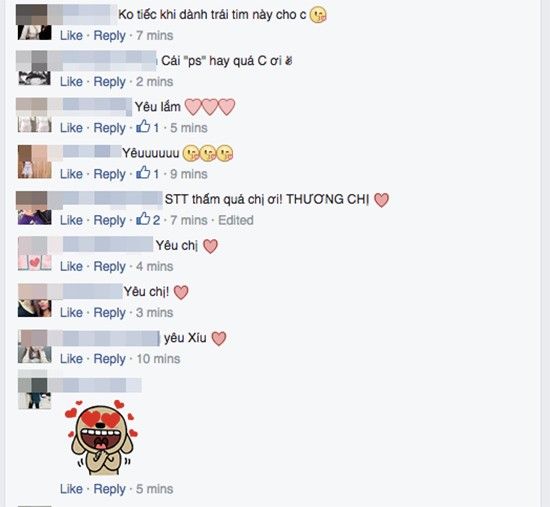Click the thumbs-up icon on "Yêu lắm" comment
Viewport: 550px width, 507px height.
point(143,127)
